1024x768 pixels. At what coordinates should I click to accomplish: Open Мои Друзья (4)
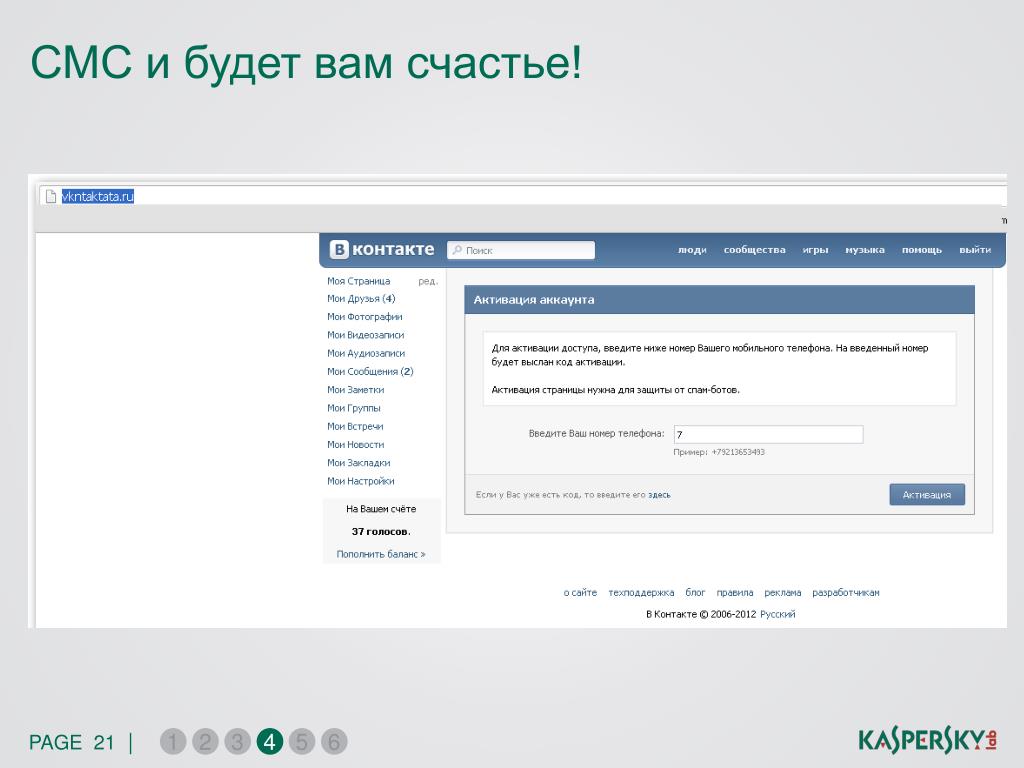[x=361, y=298]
